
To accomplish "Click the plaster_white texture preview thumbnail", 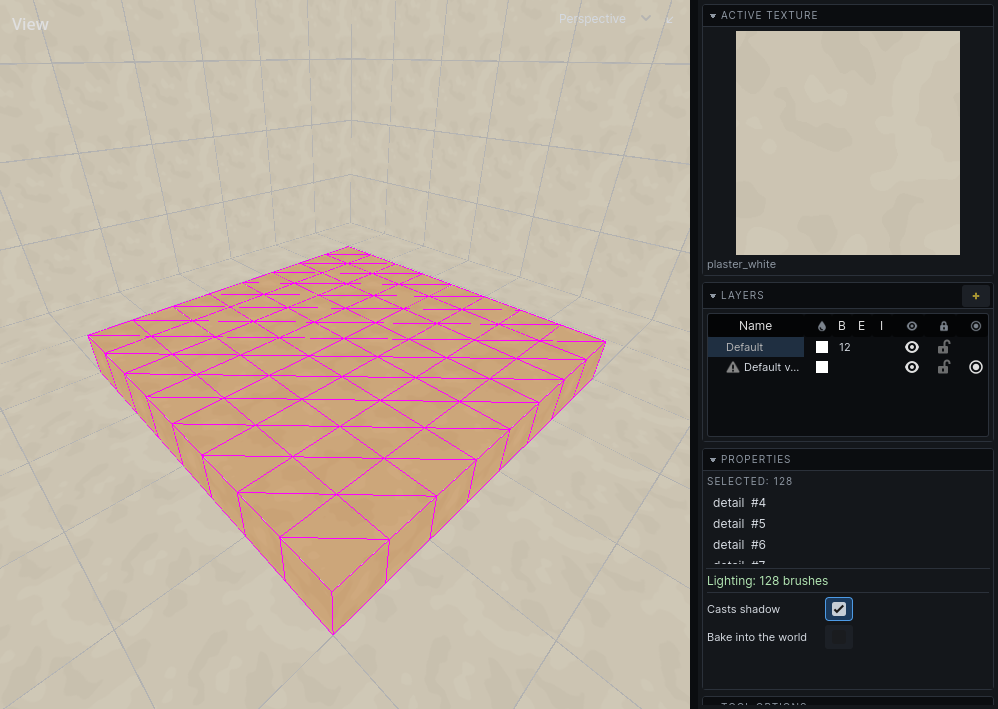I will tap(848, 143).
